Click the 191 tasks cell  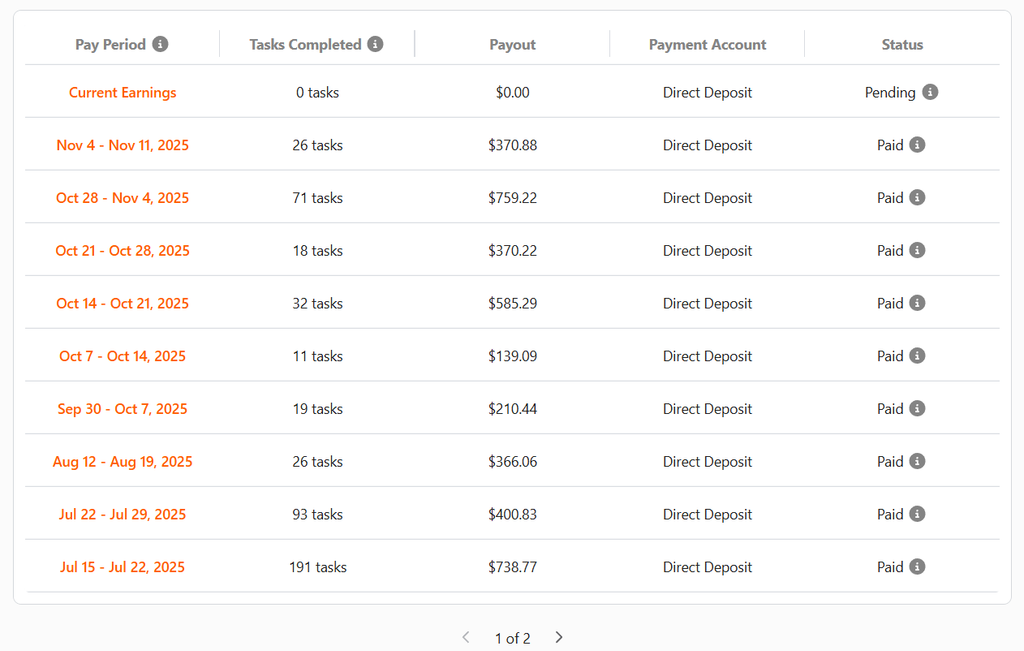tap(317, 567)
